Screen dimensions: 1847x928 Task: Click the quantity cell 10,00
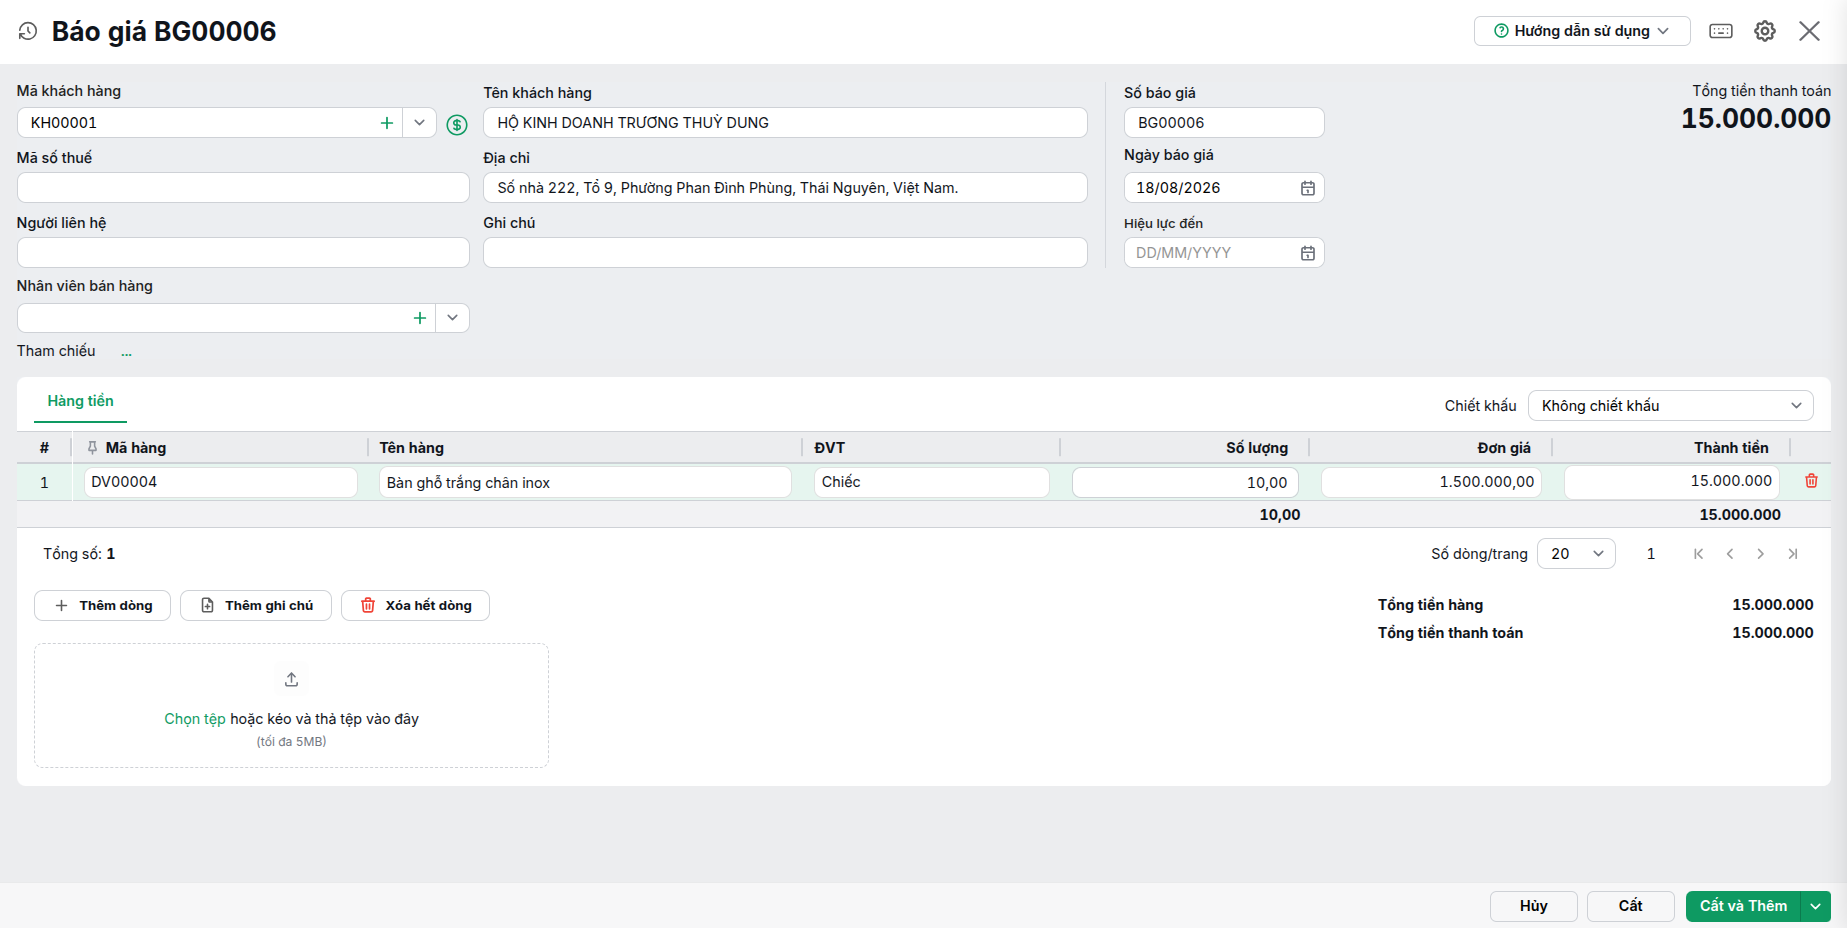click(x=1185, y=482)
